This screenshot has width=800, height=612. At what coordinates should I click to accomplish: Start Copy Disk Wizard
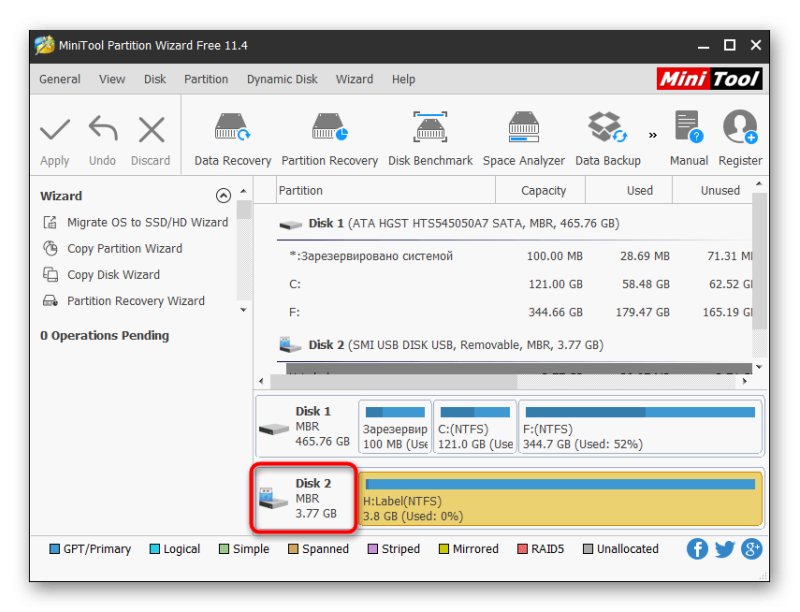[113, 275]
